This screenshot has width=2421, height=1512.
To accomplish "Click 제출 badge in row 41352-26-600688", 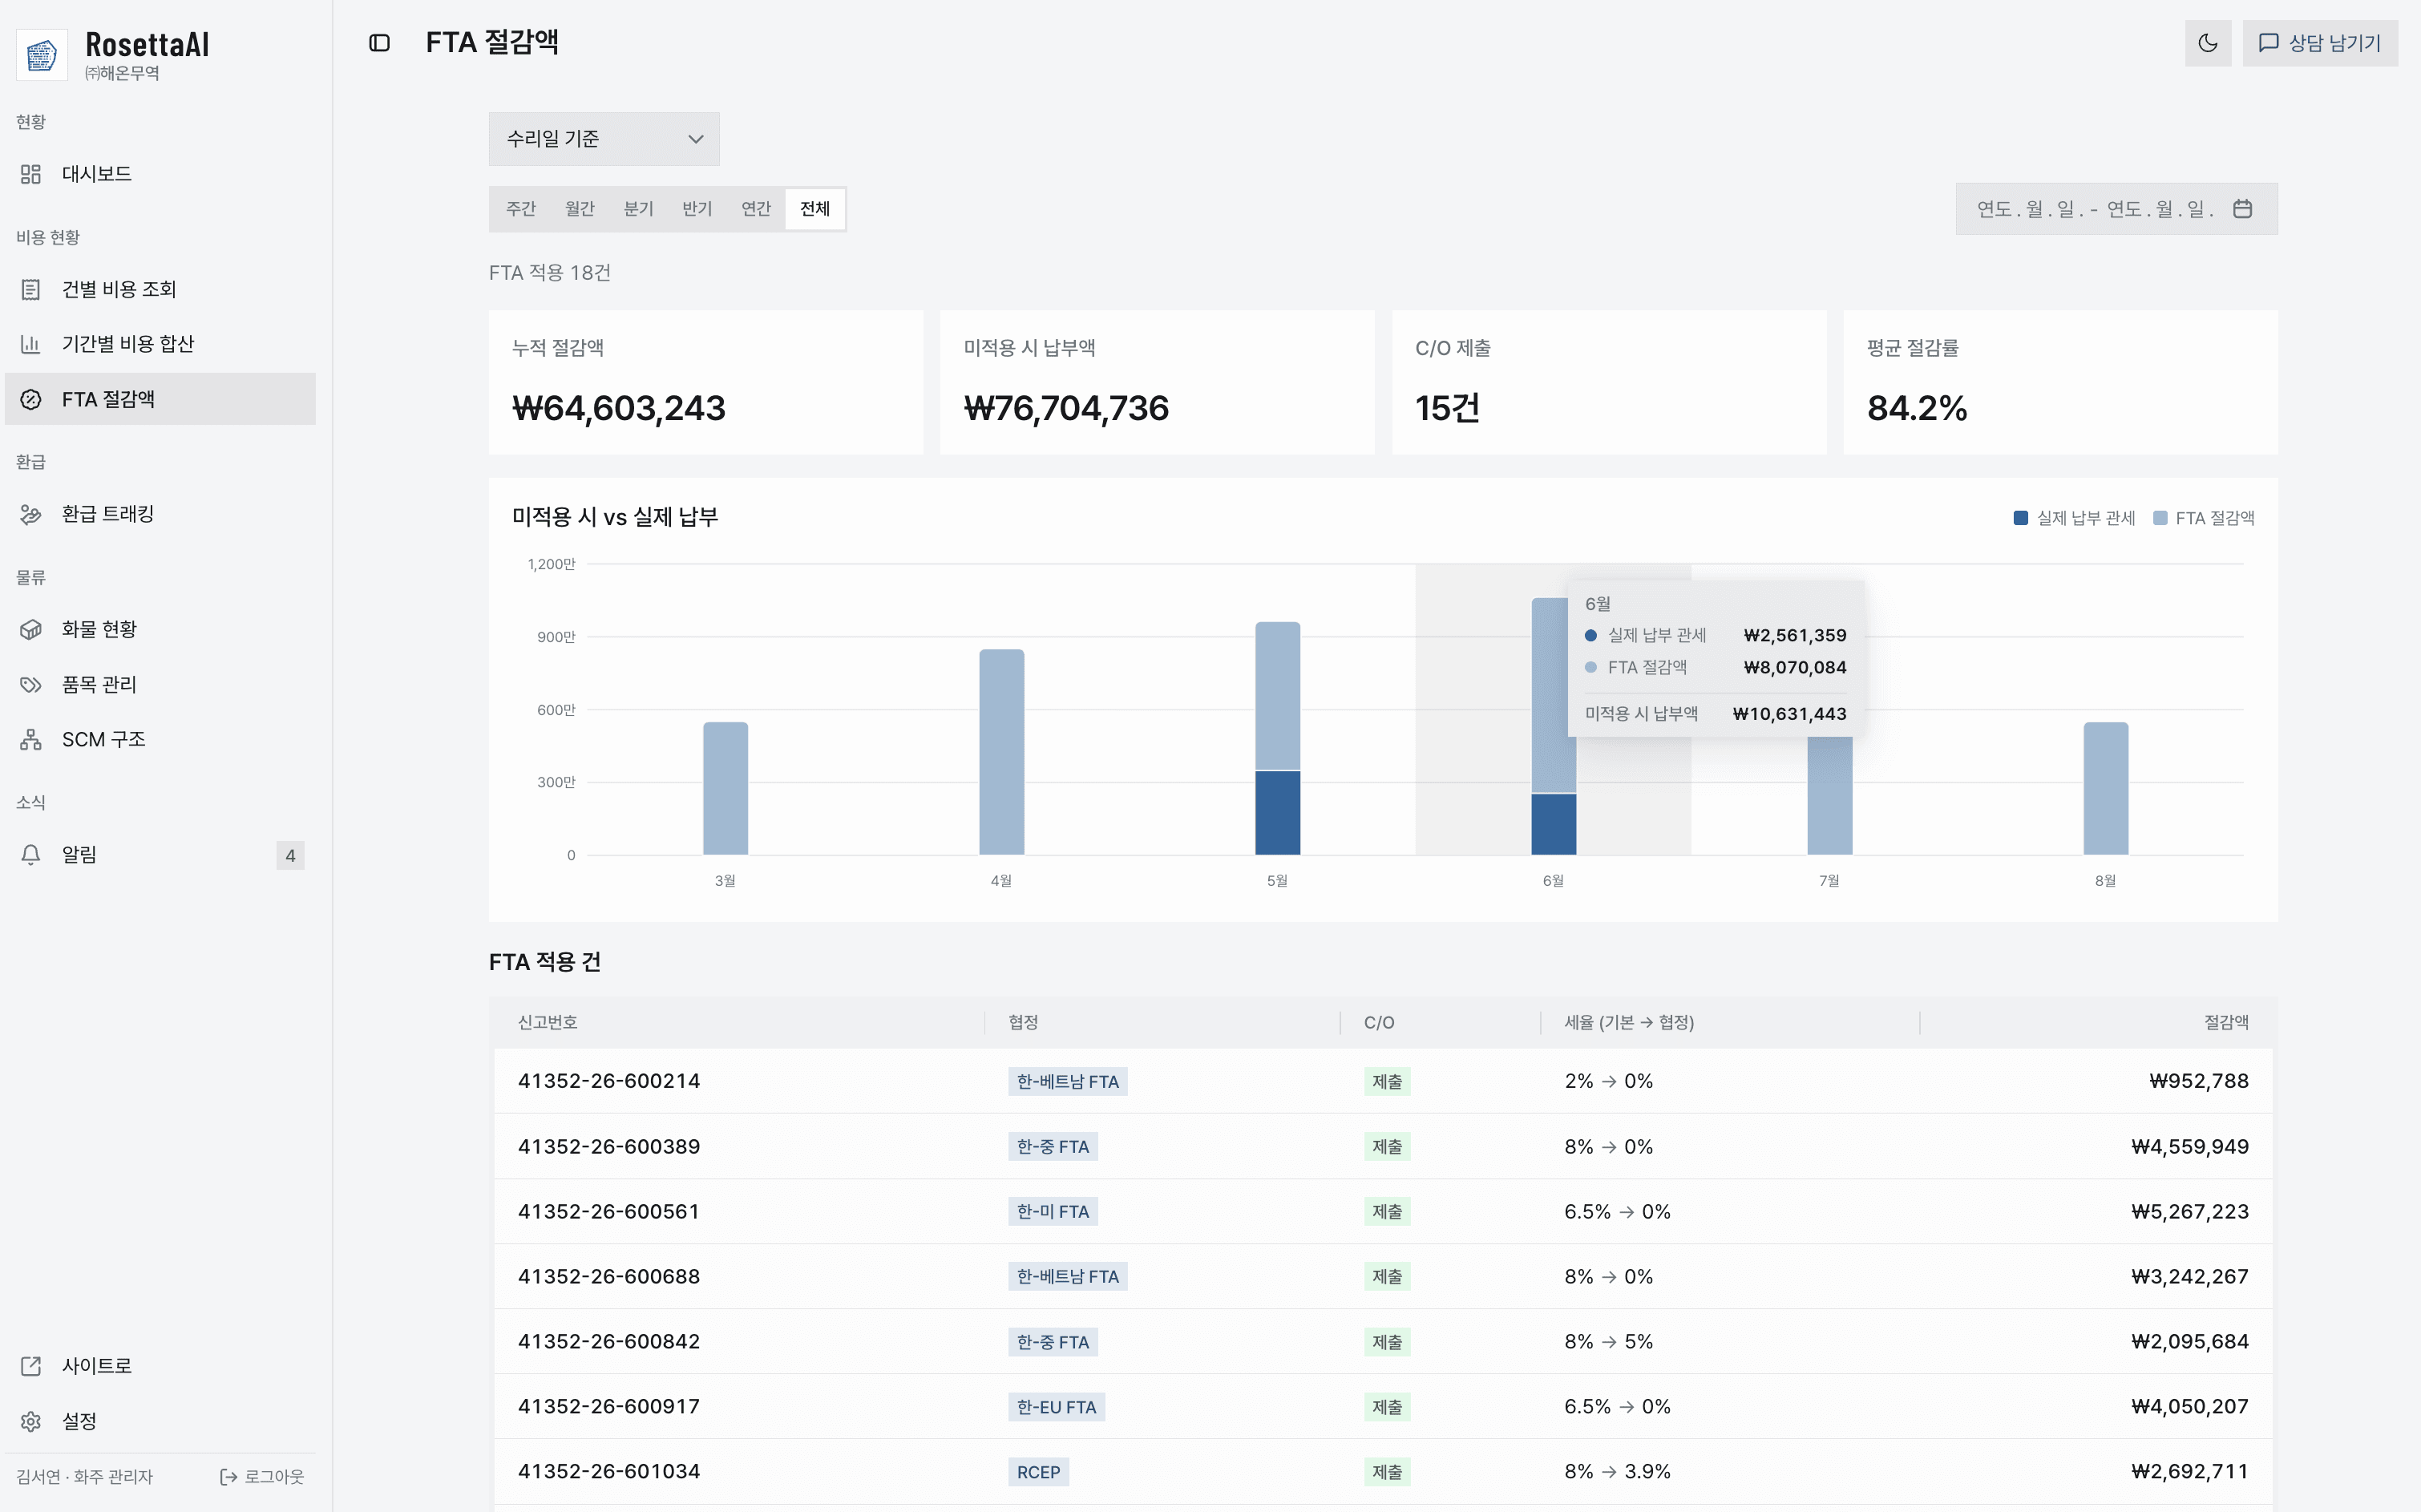I will pos(1387,1276).
